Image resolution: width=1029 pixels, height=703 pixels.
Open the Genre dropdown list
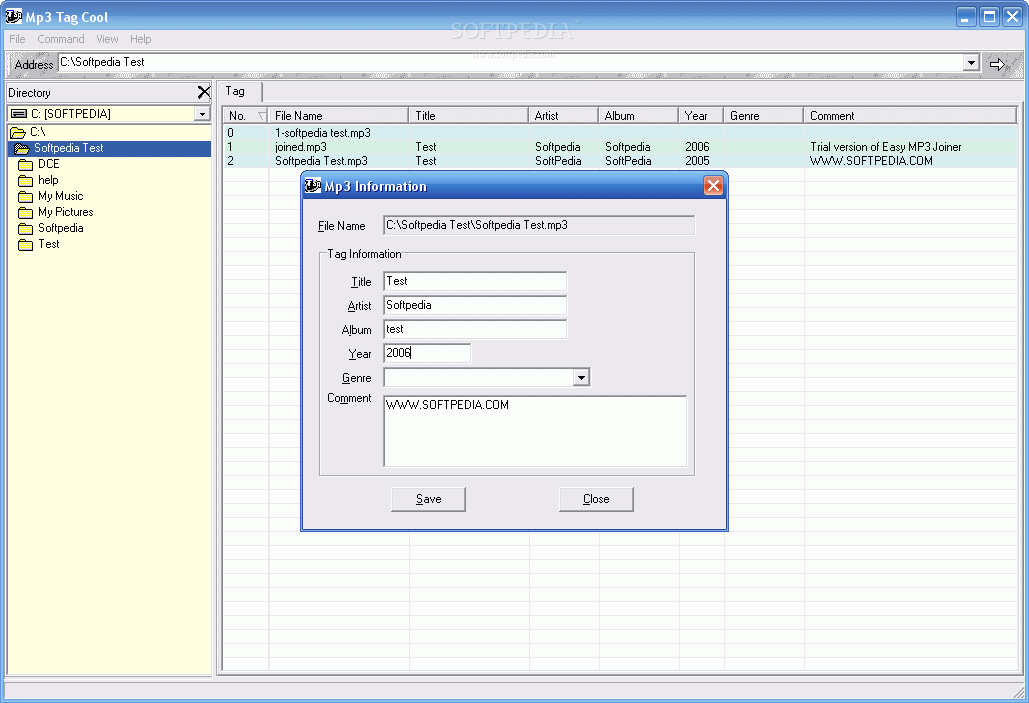coord(581,377)
